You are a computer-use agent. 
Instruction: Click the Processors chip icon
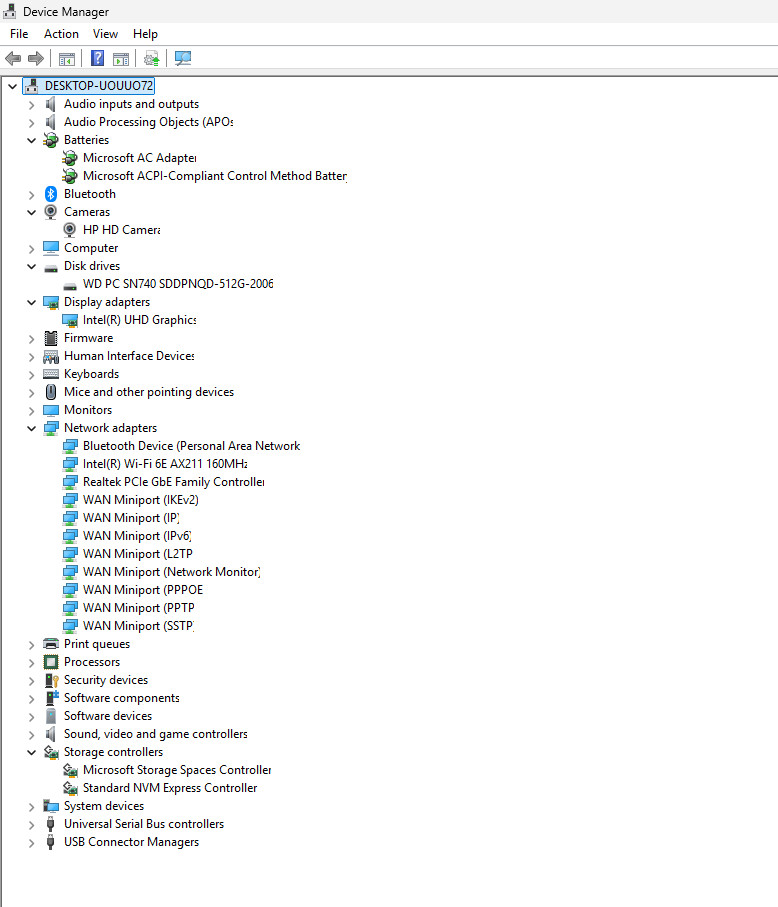coord(51,662)
